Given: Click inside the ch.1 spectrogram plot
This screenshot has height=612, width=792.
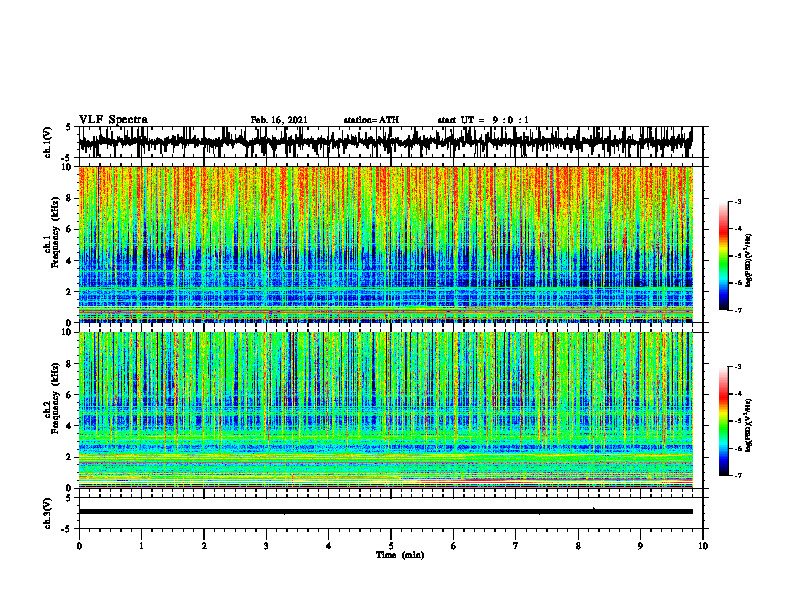Looking at the screenshot, I should tap(385, 244).
